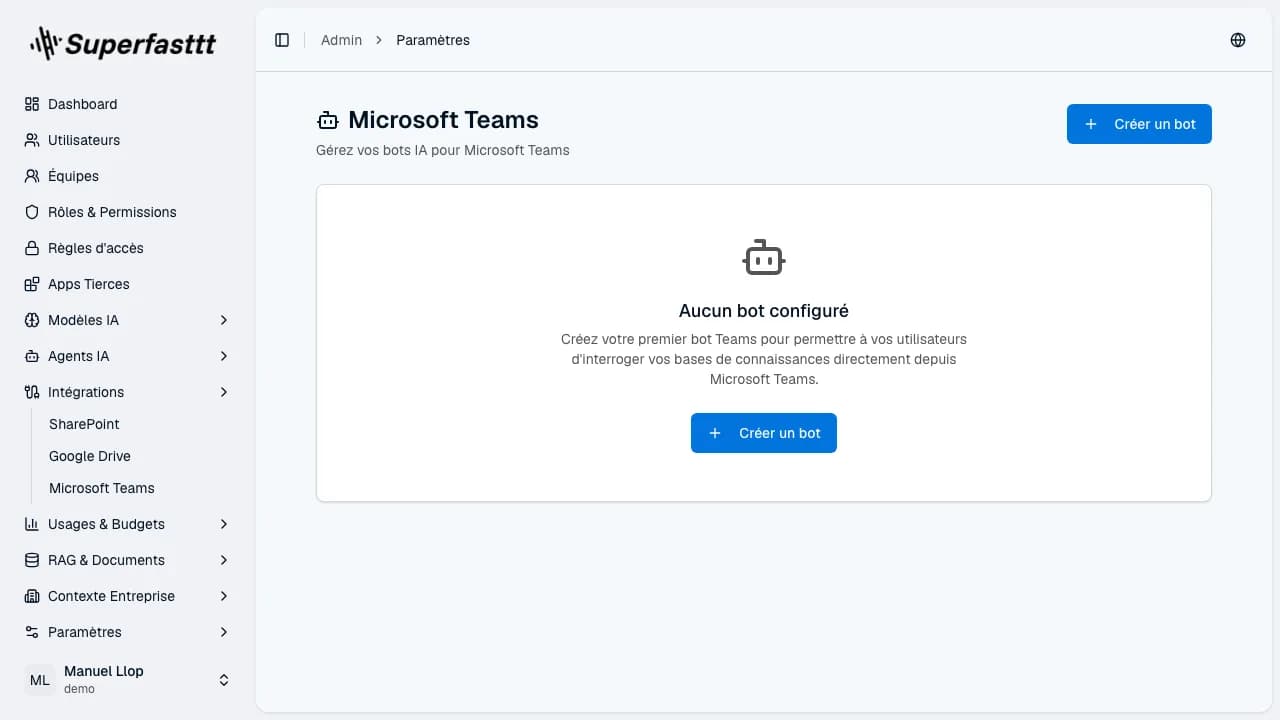Expand the Modèles IA chevron
This screenshot has height=720, width=1280.
224,320
